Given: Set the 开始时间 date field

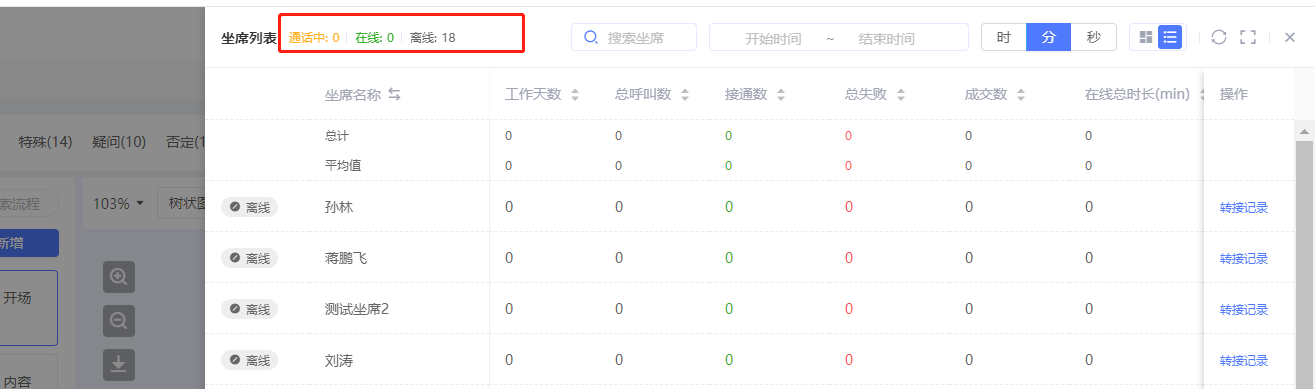Looking at the screenshot, I should [x=773, y=38].
